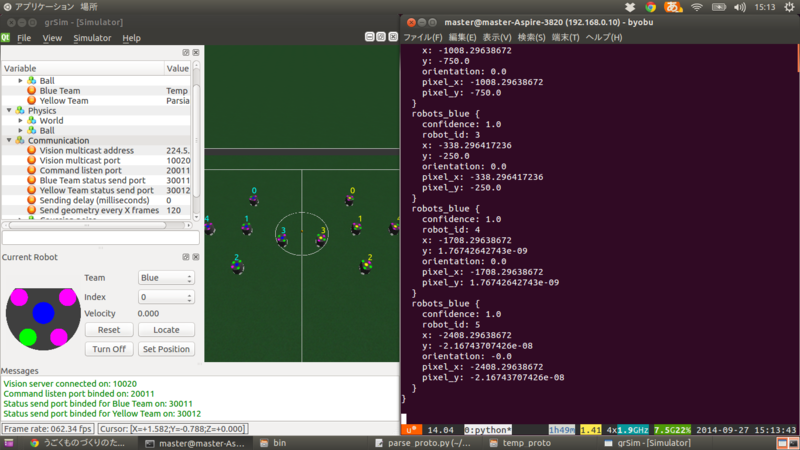Screen dimensions: 800x450
Task: Open the 表示(V) menu in terminal
Action: 497,37
